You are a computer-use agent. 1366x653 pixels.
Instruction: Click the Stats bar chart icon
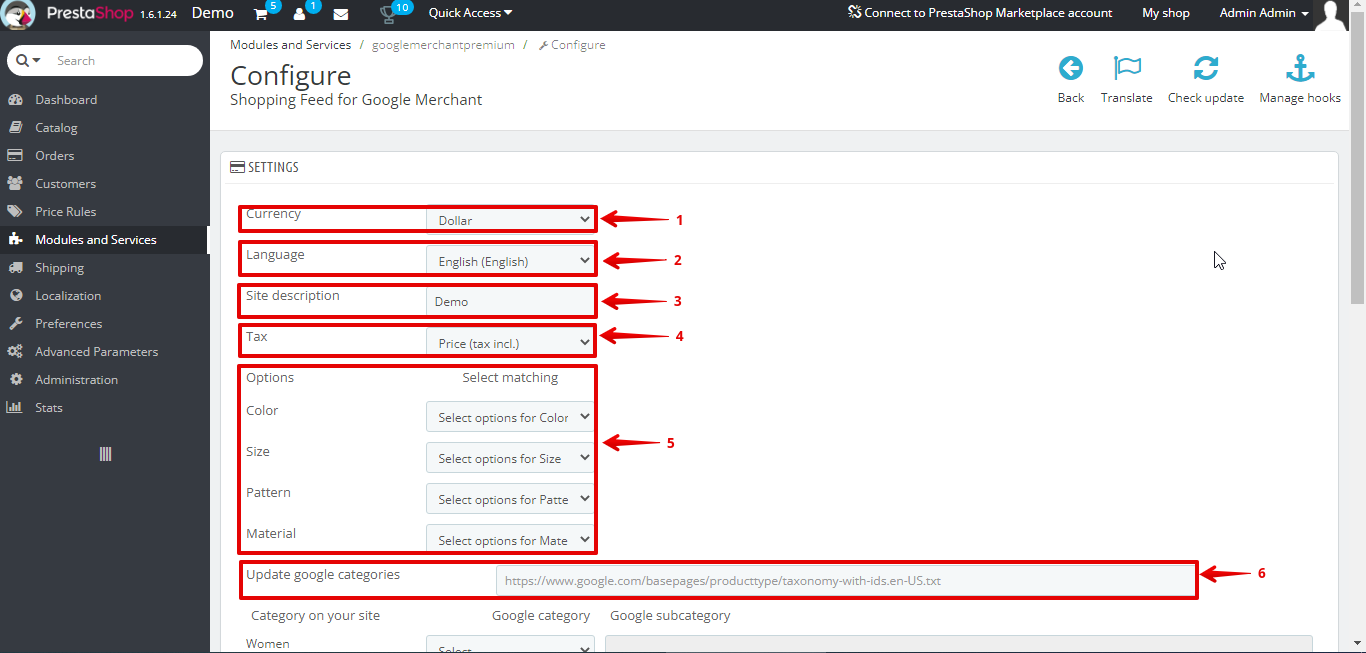tap(15, 408)
